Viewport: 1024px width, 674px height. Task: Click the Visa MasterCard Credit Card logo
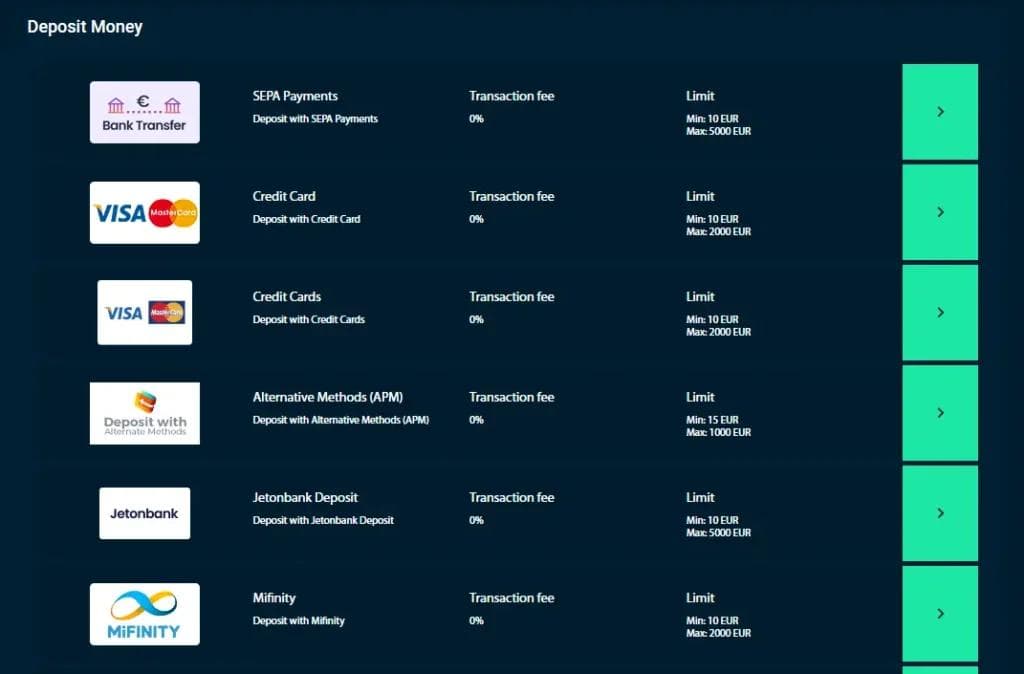coord(144,212)
